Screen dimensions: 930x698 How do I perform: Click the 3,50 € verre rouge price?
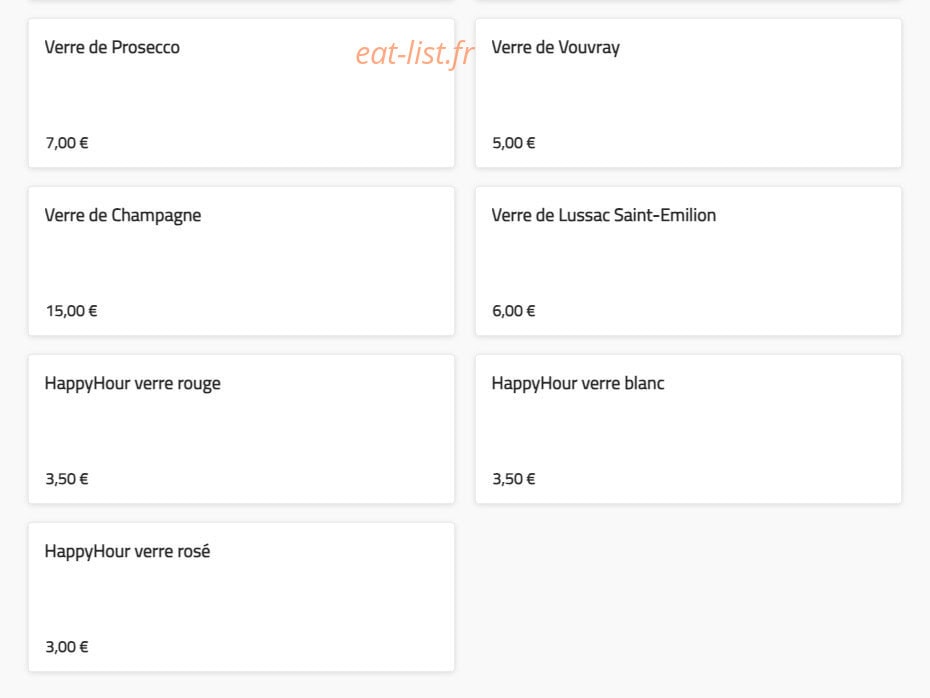click(67, 479)
